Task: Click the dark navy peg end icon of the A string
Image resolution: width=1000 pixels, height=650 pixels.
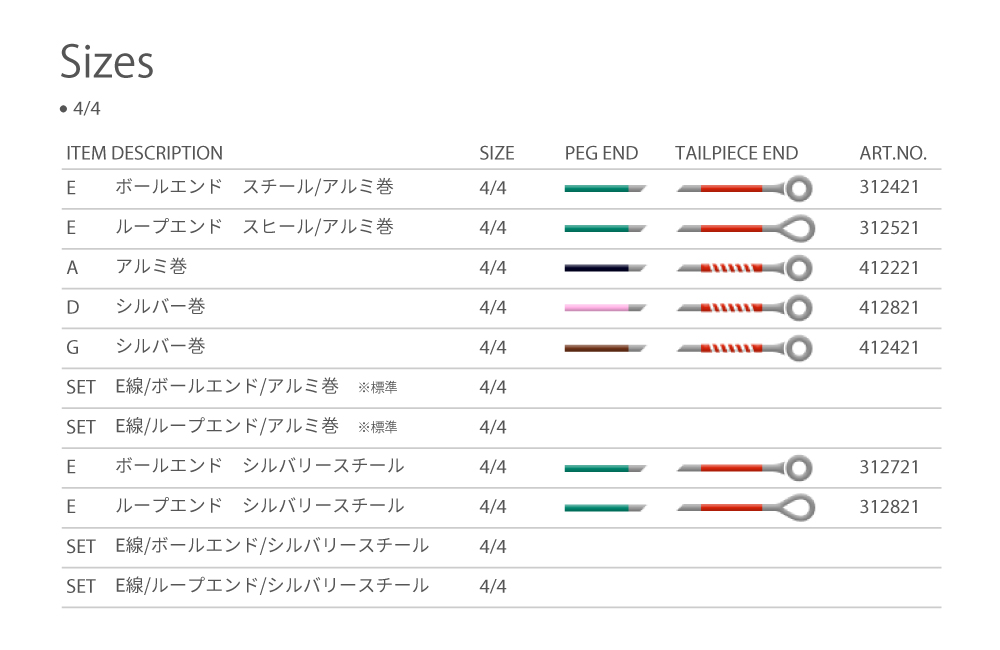Action: 604,268
